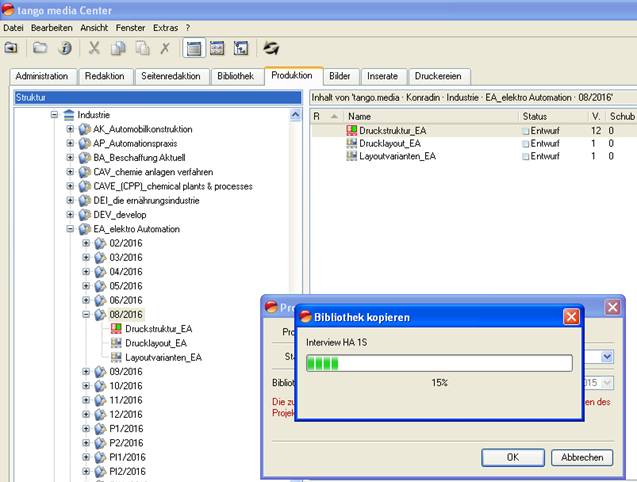Click the delete X toolbar icon
Image resolution: width=637 pixels, height=482 pixels.
(x=165, y=47)
